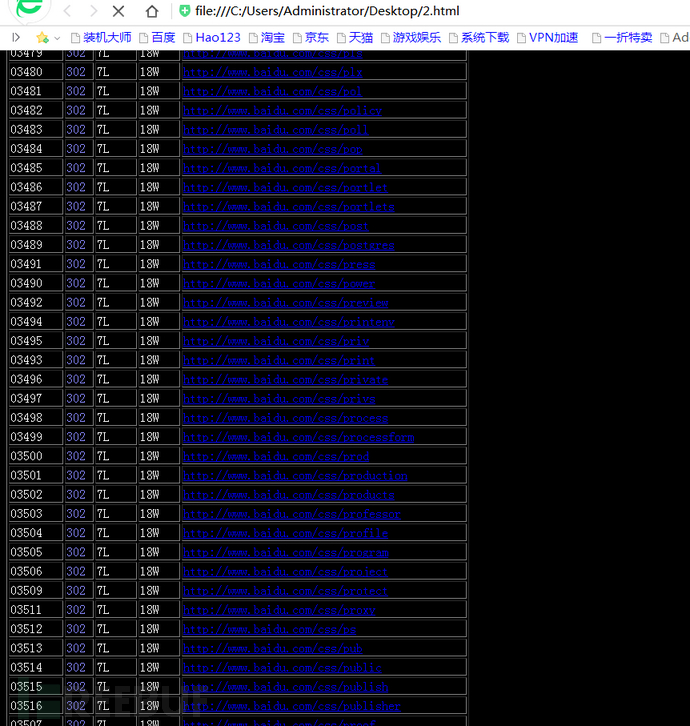Open the css/policy link
Image resolution: width=690 pixels, height=726 pixels.
pyautogui.click(x=282, y=111)
